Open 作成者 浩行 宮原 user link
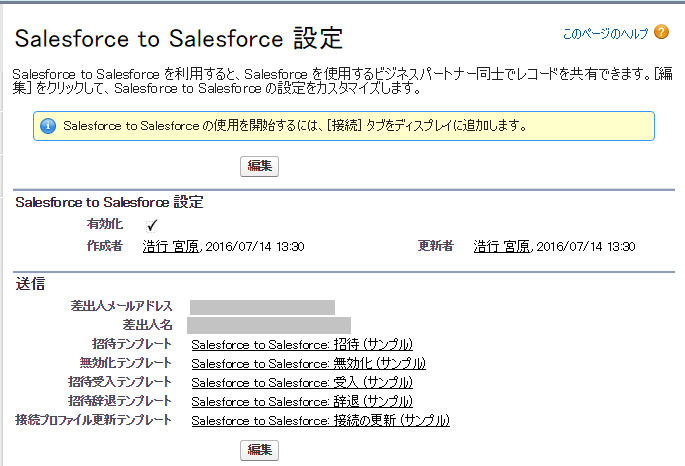Screen dimensions: 685x466 pos(171,247)
